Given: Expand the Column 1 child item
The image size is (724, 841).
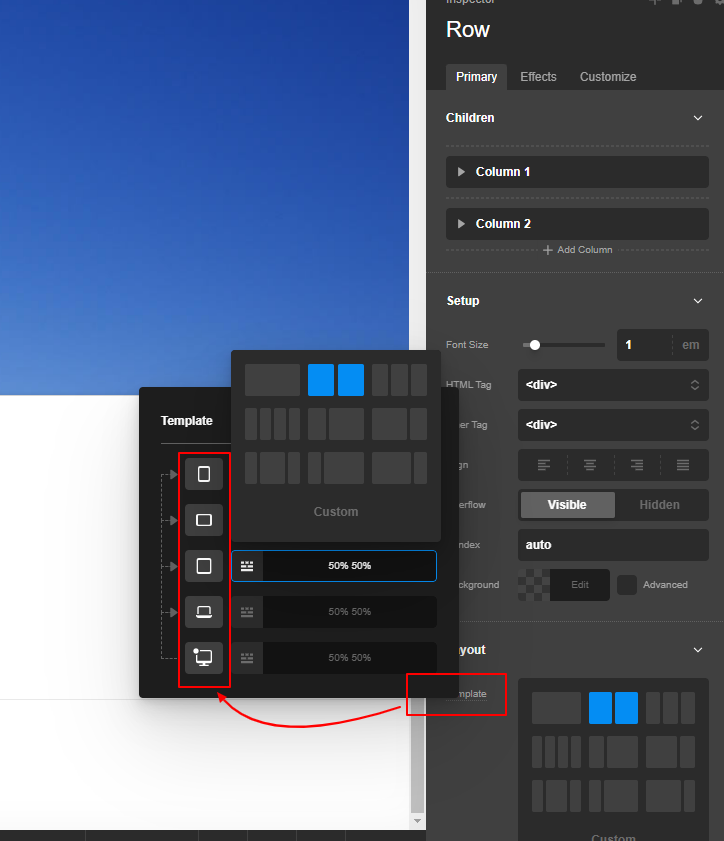Looking at the screenshot, I should pyautogui.click(x=461, y=172).
